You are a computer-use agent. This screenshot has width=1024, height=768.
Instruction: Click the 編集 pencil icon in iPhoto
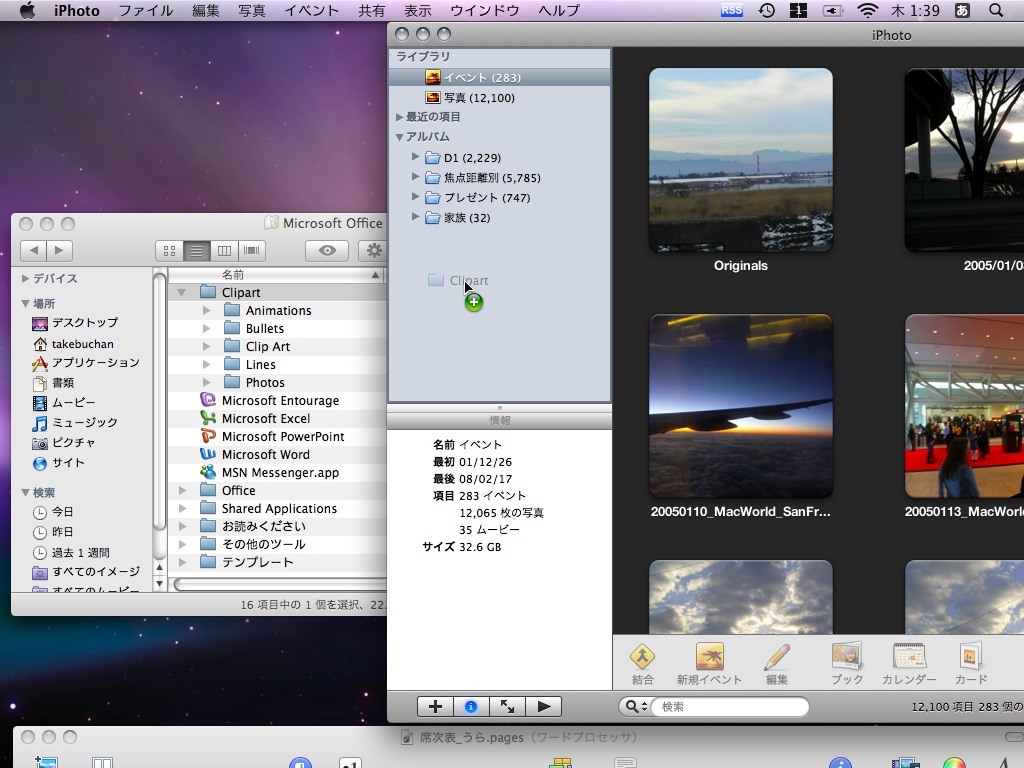point(776,657)
